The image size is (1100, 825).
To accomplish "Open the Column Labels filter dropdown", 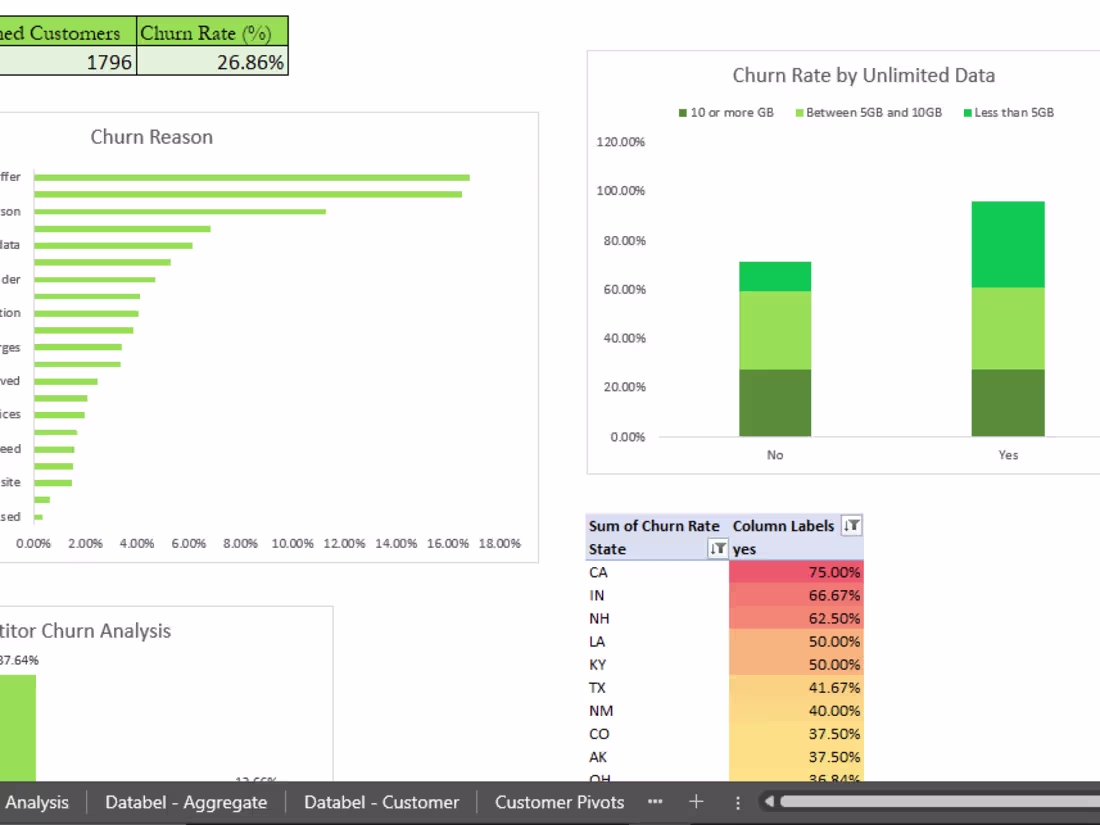I will pos(851,525).
